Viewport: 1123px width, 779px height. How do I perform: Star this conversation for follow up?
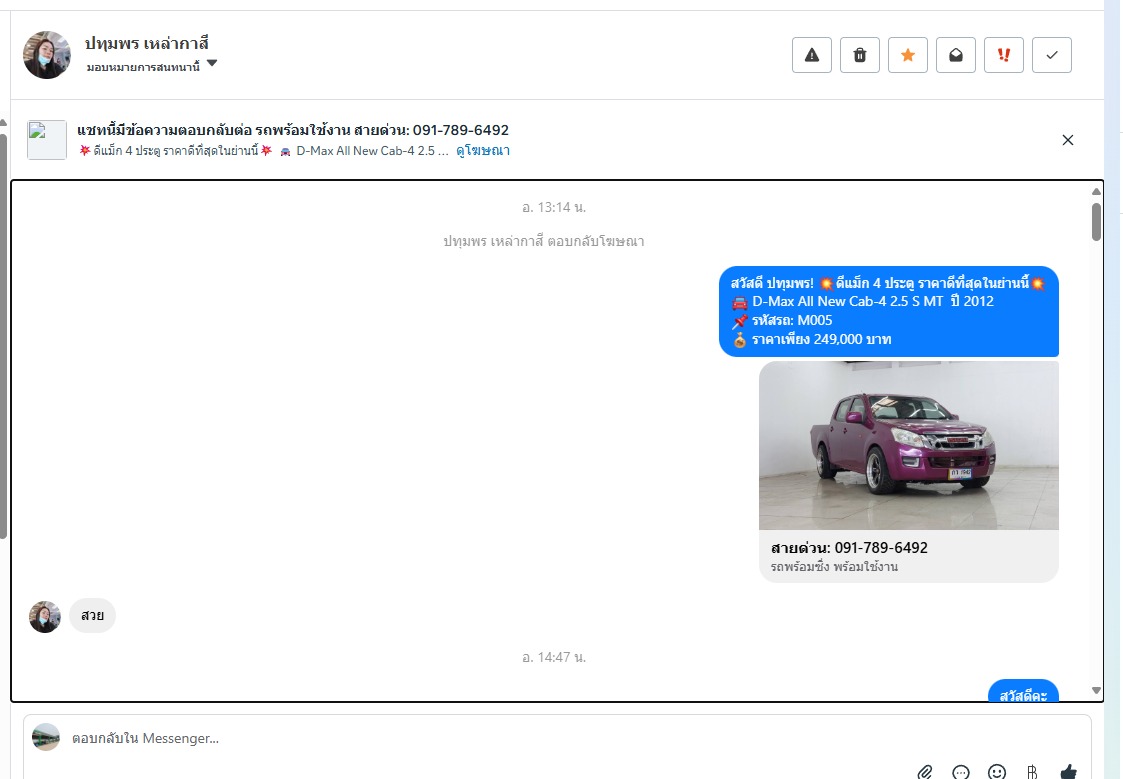click(907, 55)
